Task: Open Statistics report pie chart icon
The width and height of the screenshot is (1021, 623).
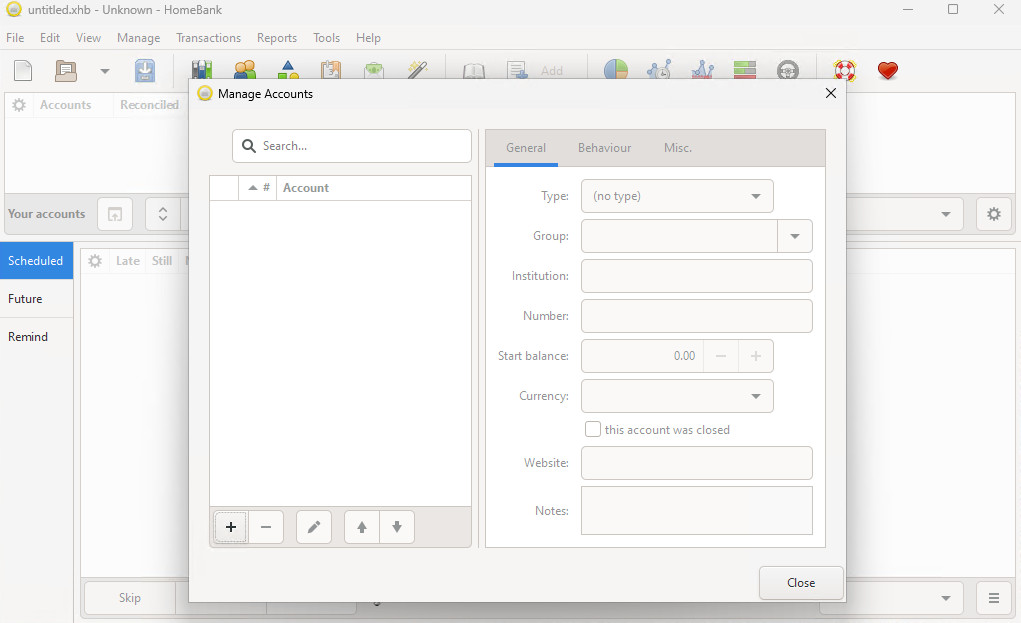Action: (615, 70)
